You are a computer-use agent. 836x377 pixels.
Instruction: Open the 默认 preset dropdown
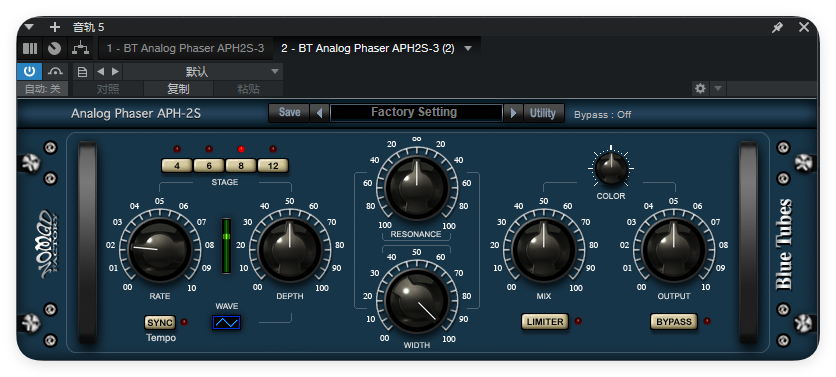203,72
